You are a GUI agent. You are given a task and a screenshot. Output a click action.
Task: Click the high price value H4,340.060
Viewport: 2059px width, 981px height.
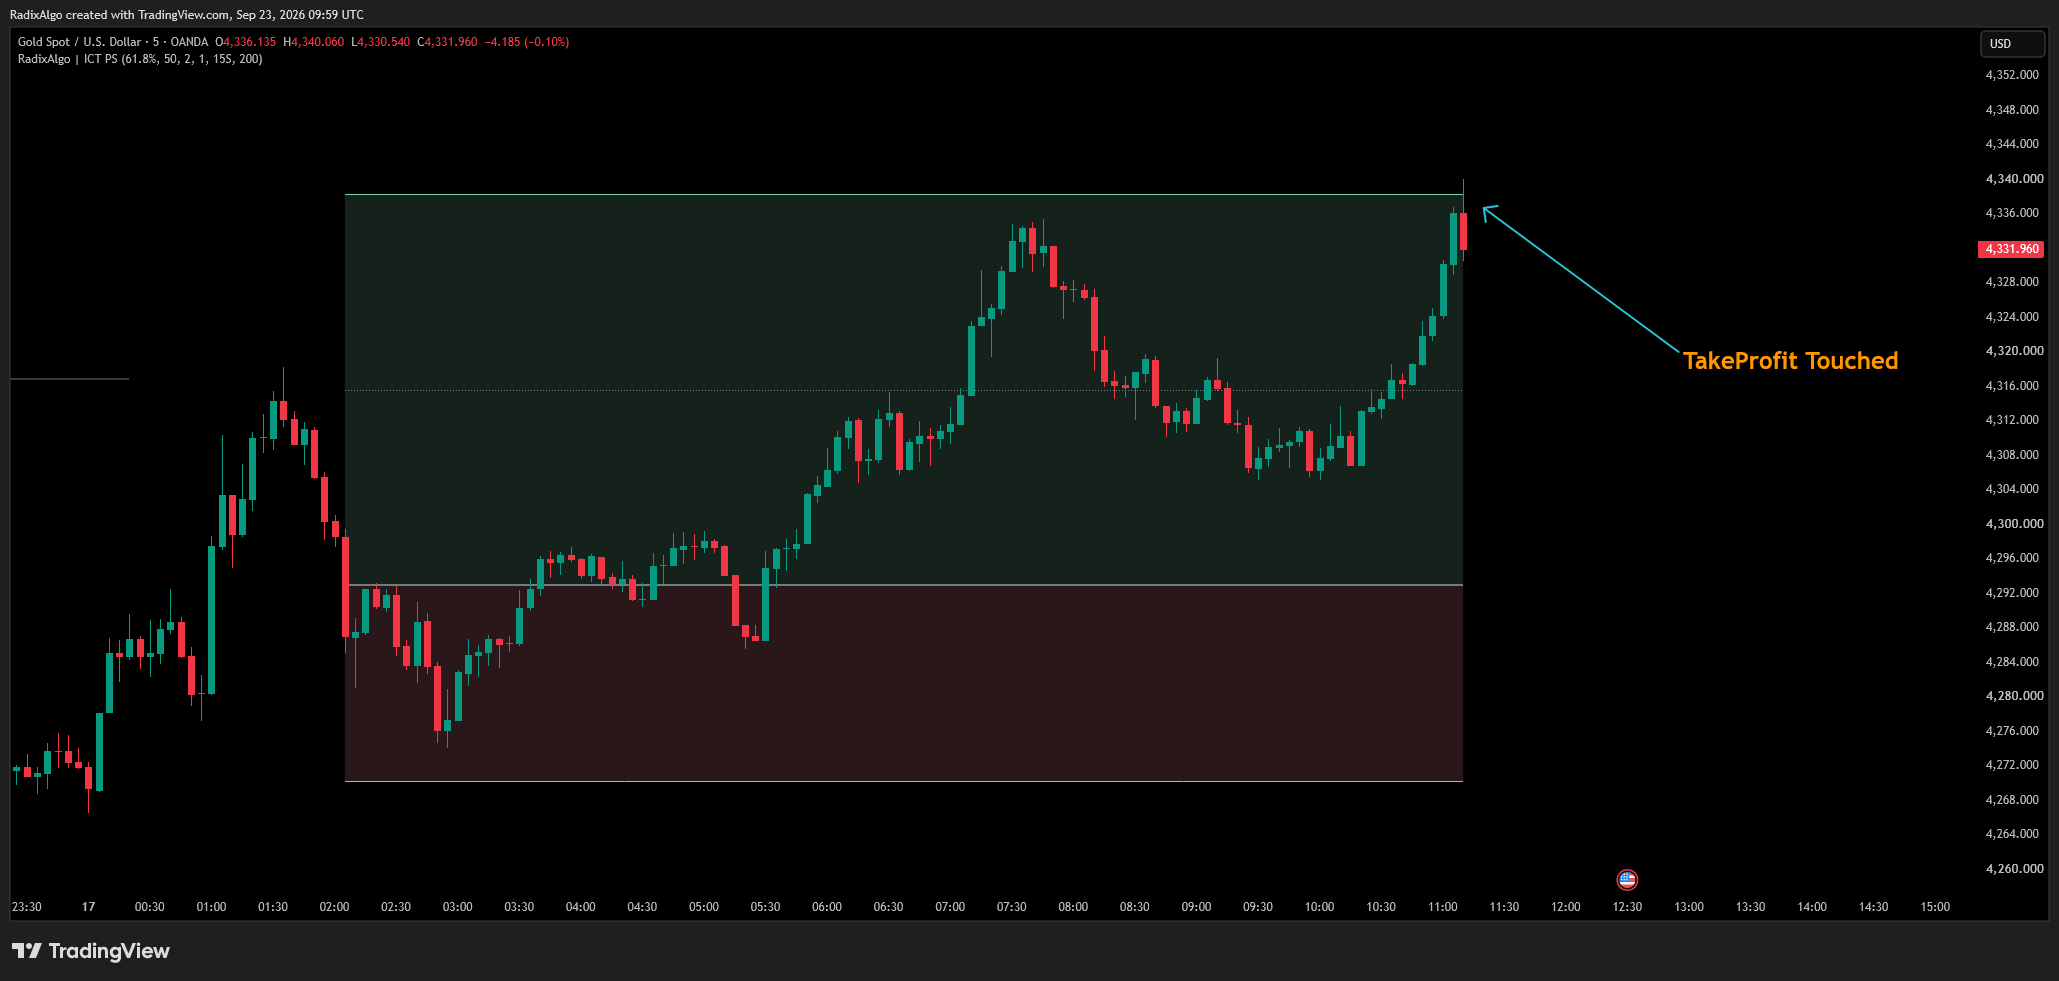coord(314,42)
